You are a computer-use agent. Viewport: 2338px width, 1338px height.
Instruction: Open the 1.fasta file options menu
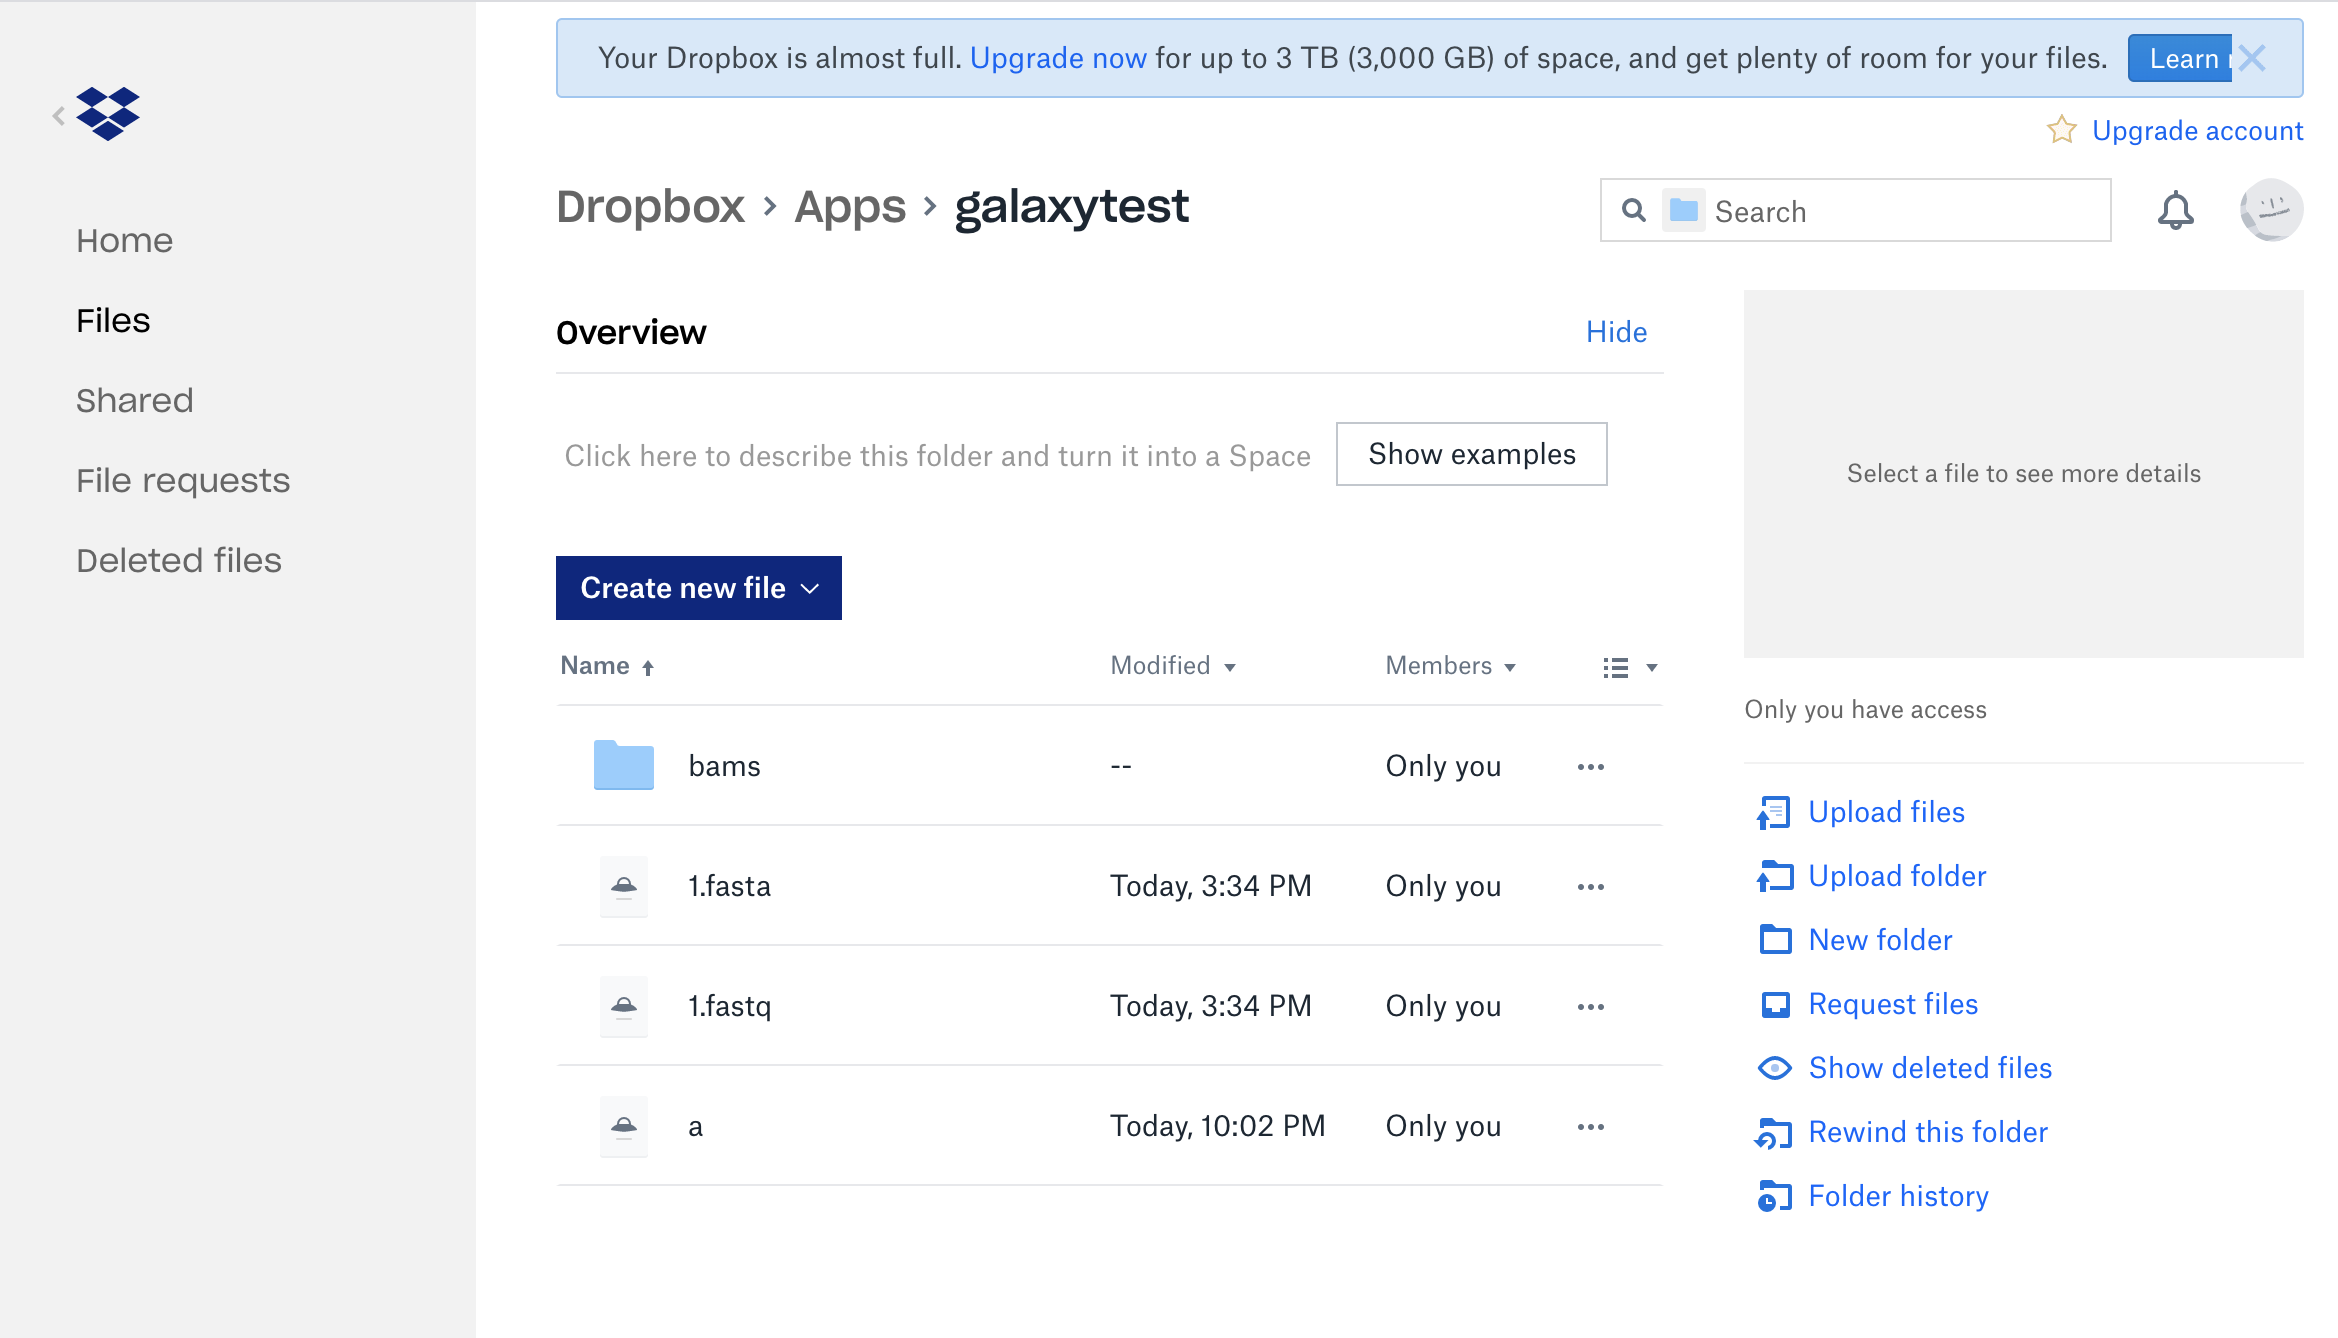click(x=1590, y=887)
